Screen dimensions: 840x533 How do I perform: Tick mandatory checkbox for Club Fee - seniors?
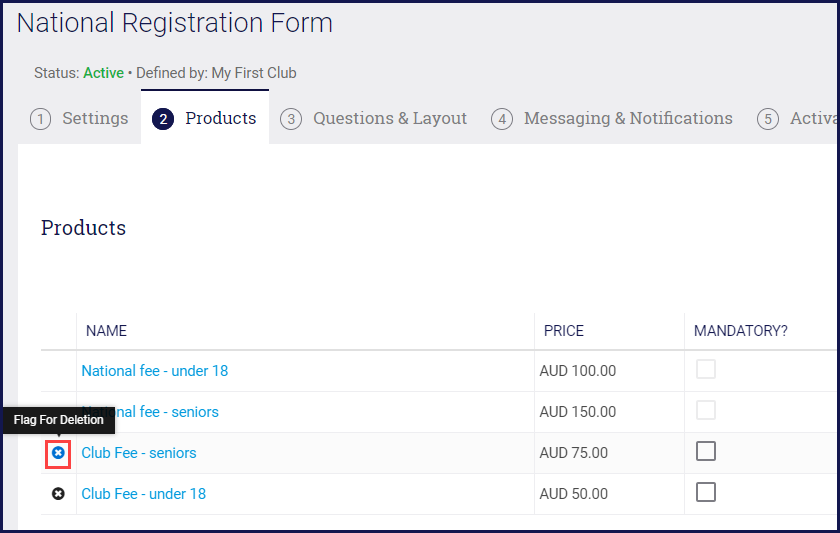(706, 451)
